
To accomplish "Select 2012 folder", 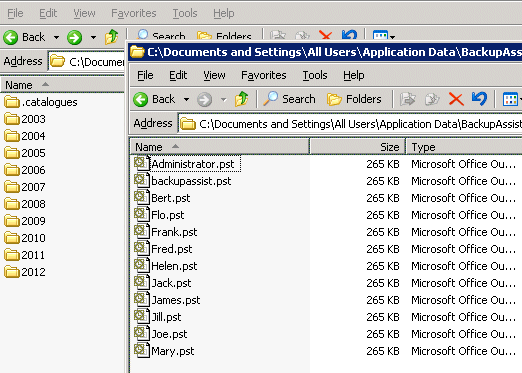I will tap(25, 272).
